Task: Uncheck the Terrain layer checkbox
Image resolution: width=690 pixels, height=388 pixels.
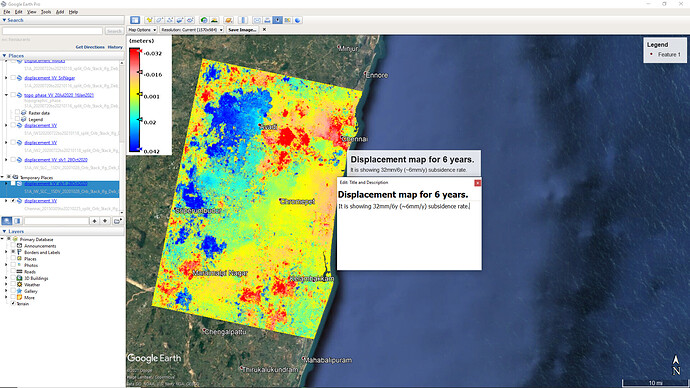Action: (13, 304)
